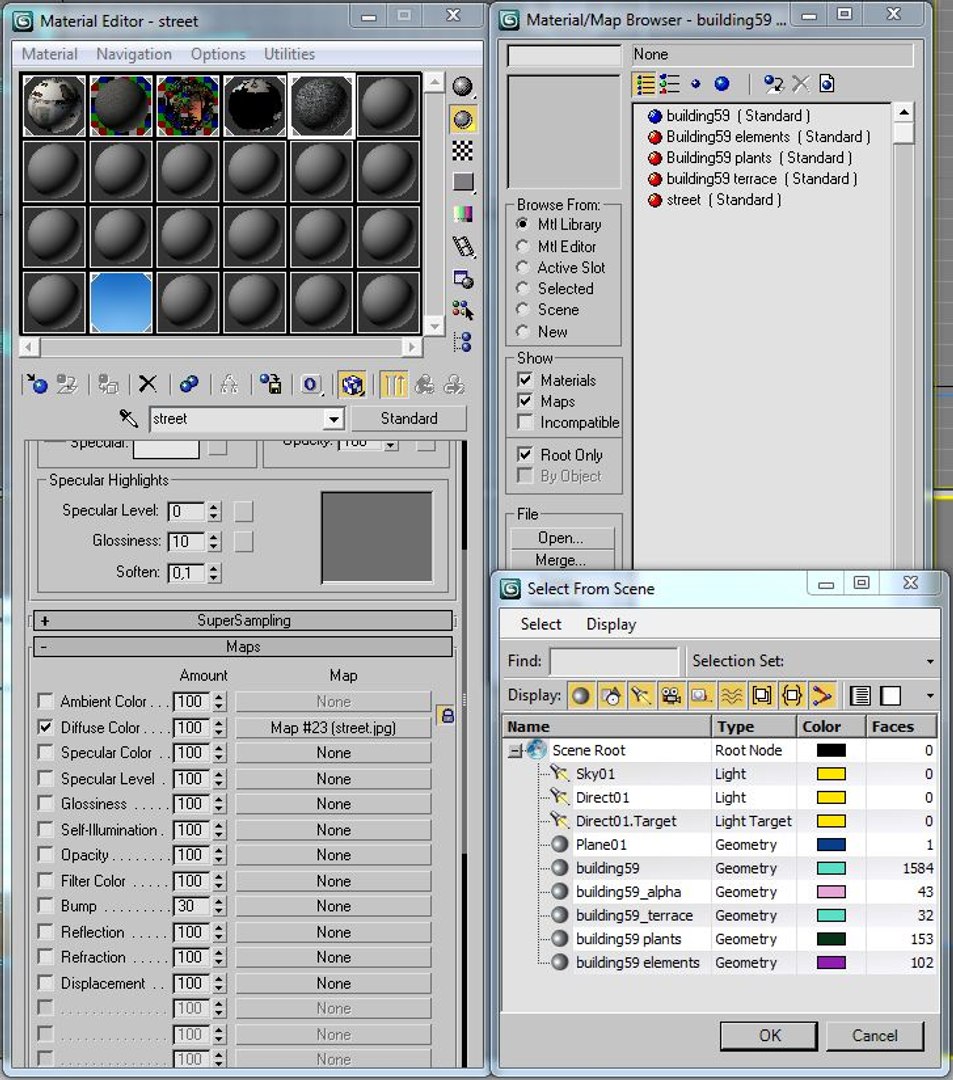953x1080 pixels.
Task: Click Map #23 (street.jpg) diffuse button
Action: point(333,727)
